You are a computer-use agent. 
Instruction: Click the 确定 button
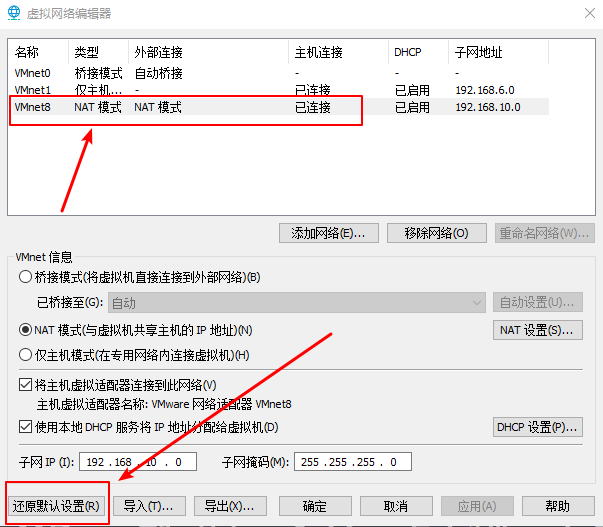315,506
